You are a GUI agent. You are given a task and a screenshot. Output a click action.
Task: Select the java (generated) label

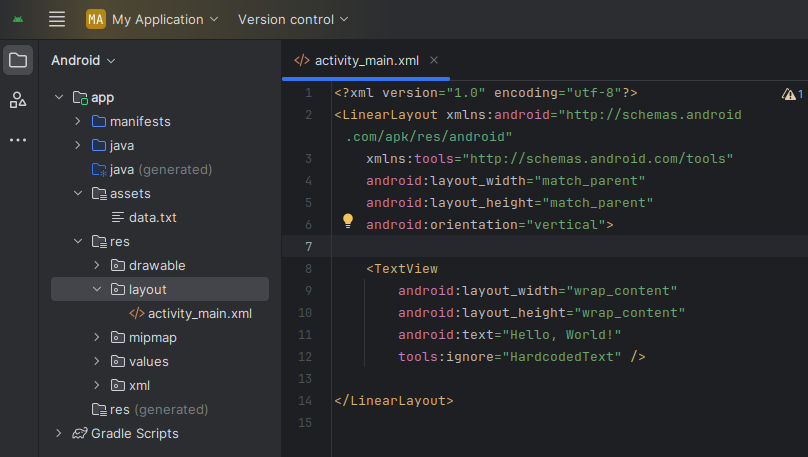pos(161,170)
